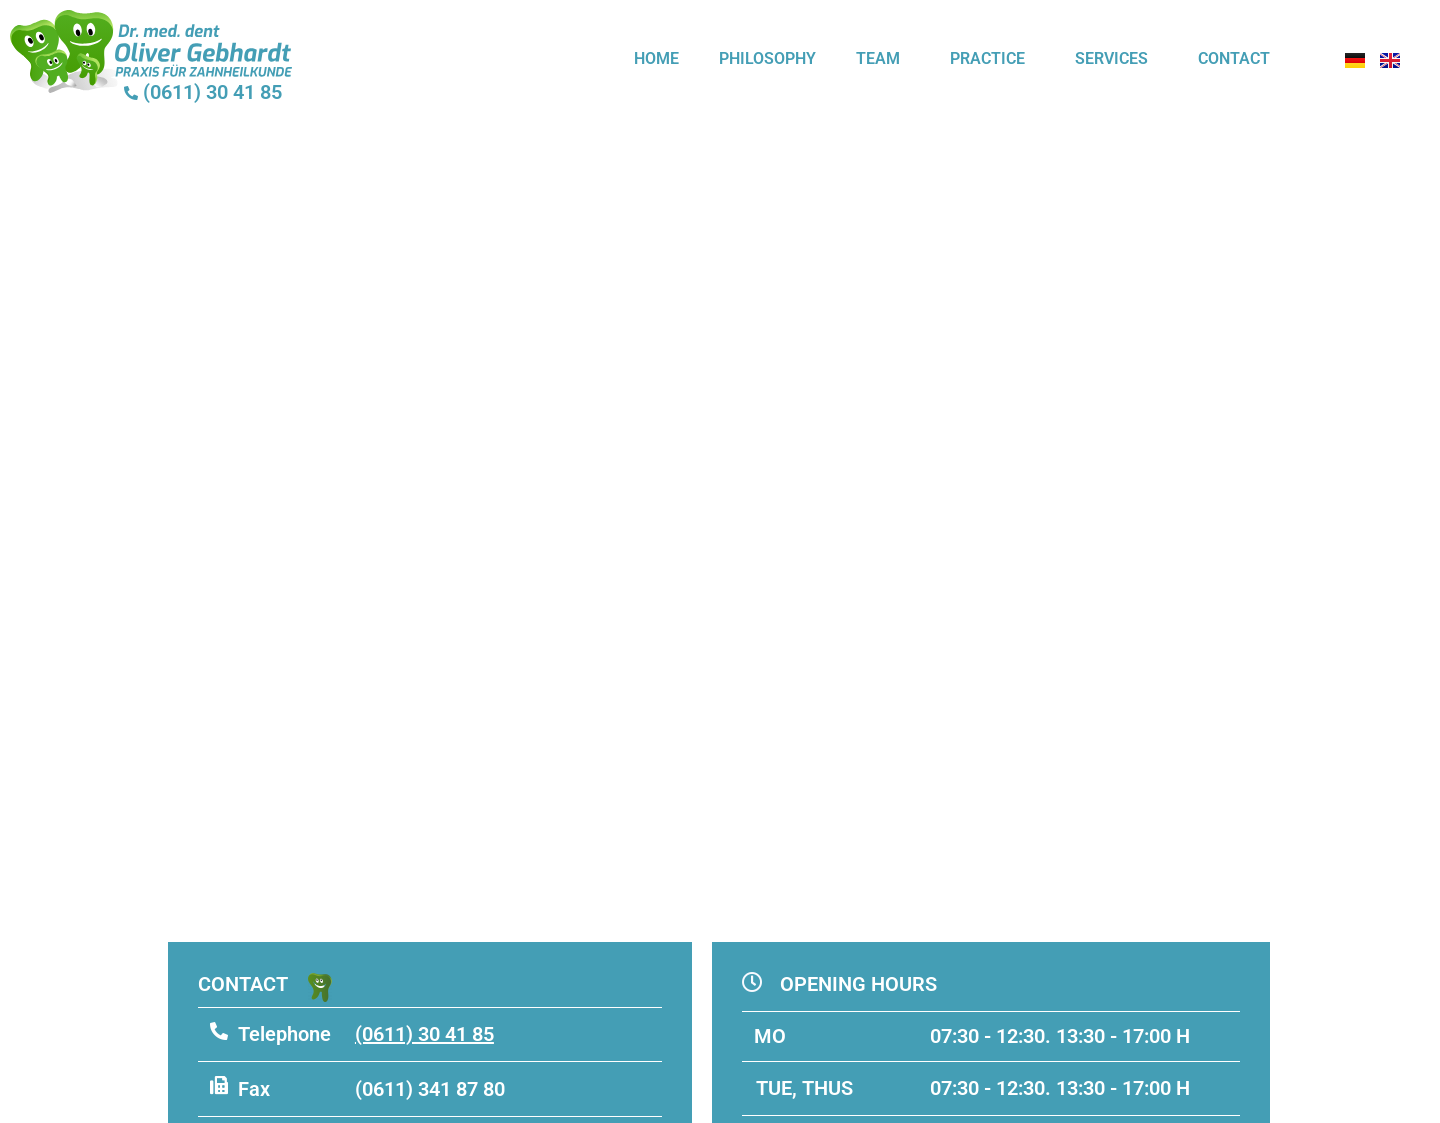Open the Practice menu
Screen dimensions: 1440x1123
point(987,59)
